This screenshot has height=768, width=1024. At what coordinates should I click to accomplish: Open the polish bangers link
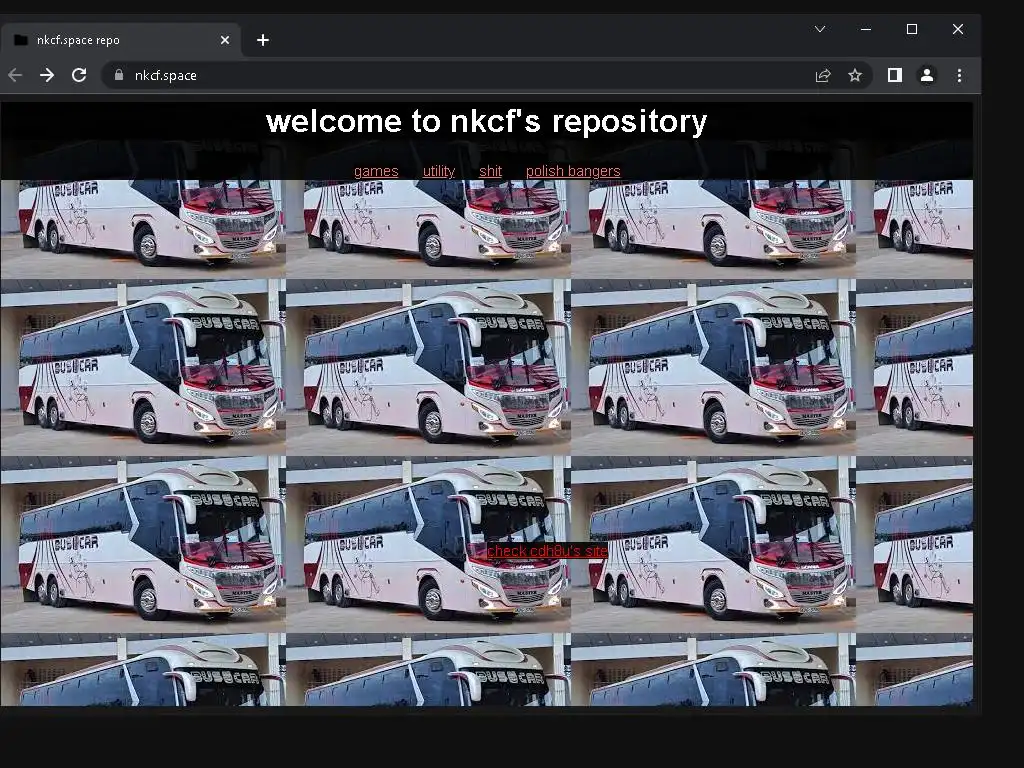pos(573,171)
